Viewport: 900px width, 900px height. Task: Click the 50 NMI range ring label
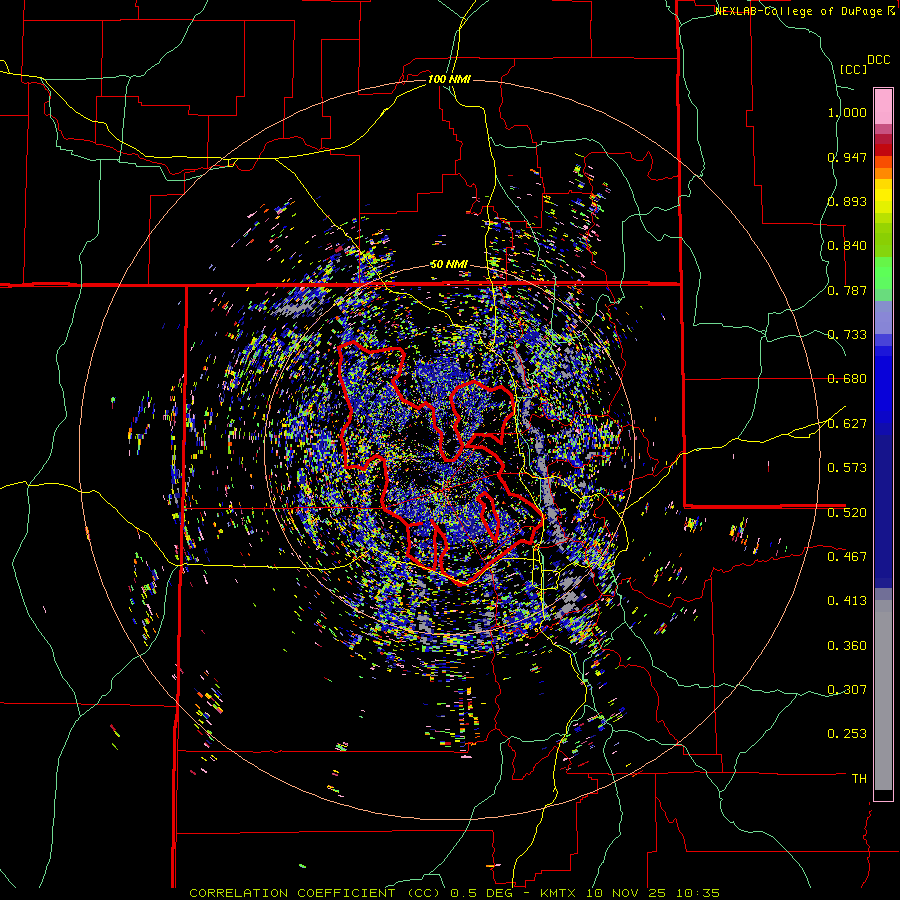pyautogui.click(x=449, y=264)
